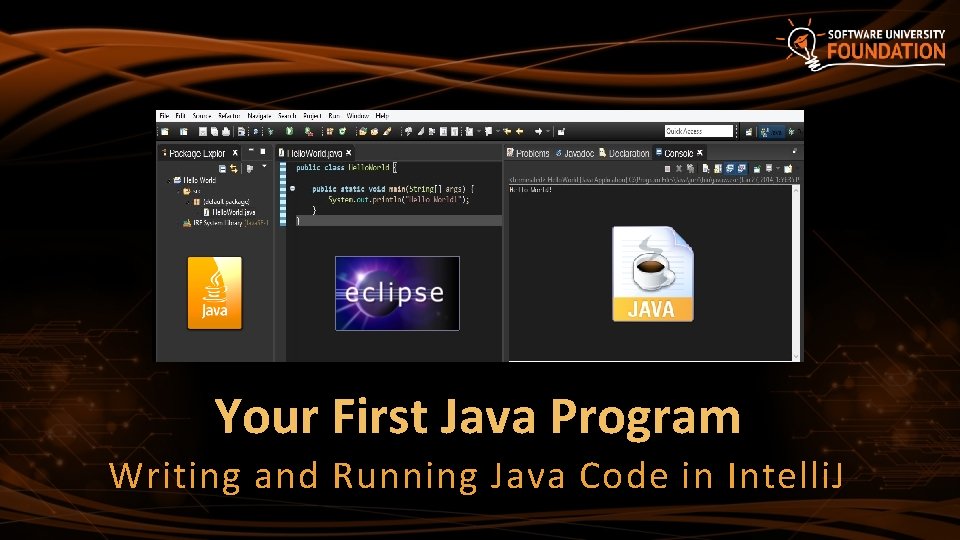Screen dimensions: 960x540
Task: Open the Navigate menu
Action: tap(259, 116)
